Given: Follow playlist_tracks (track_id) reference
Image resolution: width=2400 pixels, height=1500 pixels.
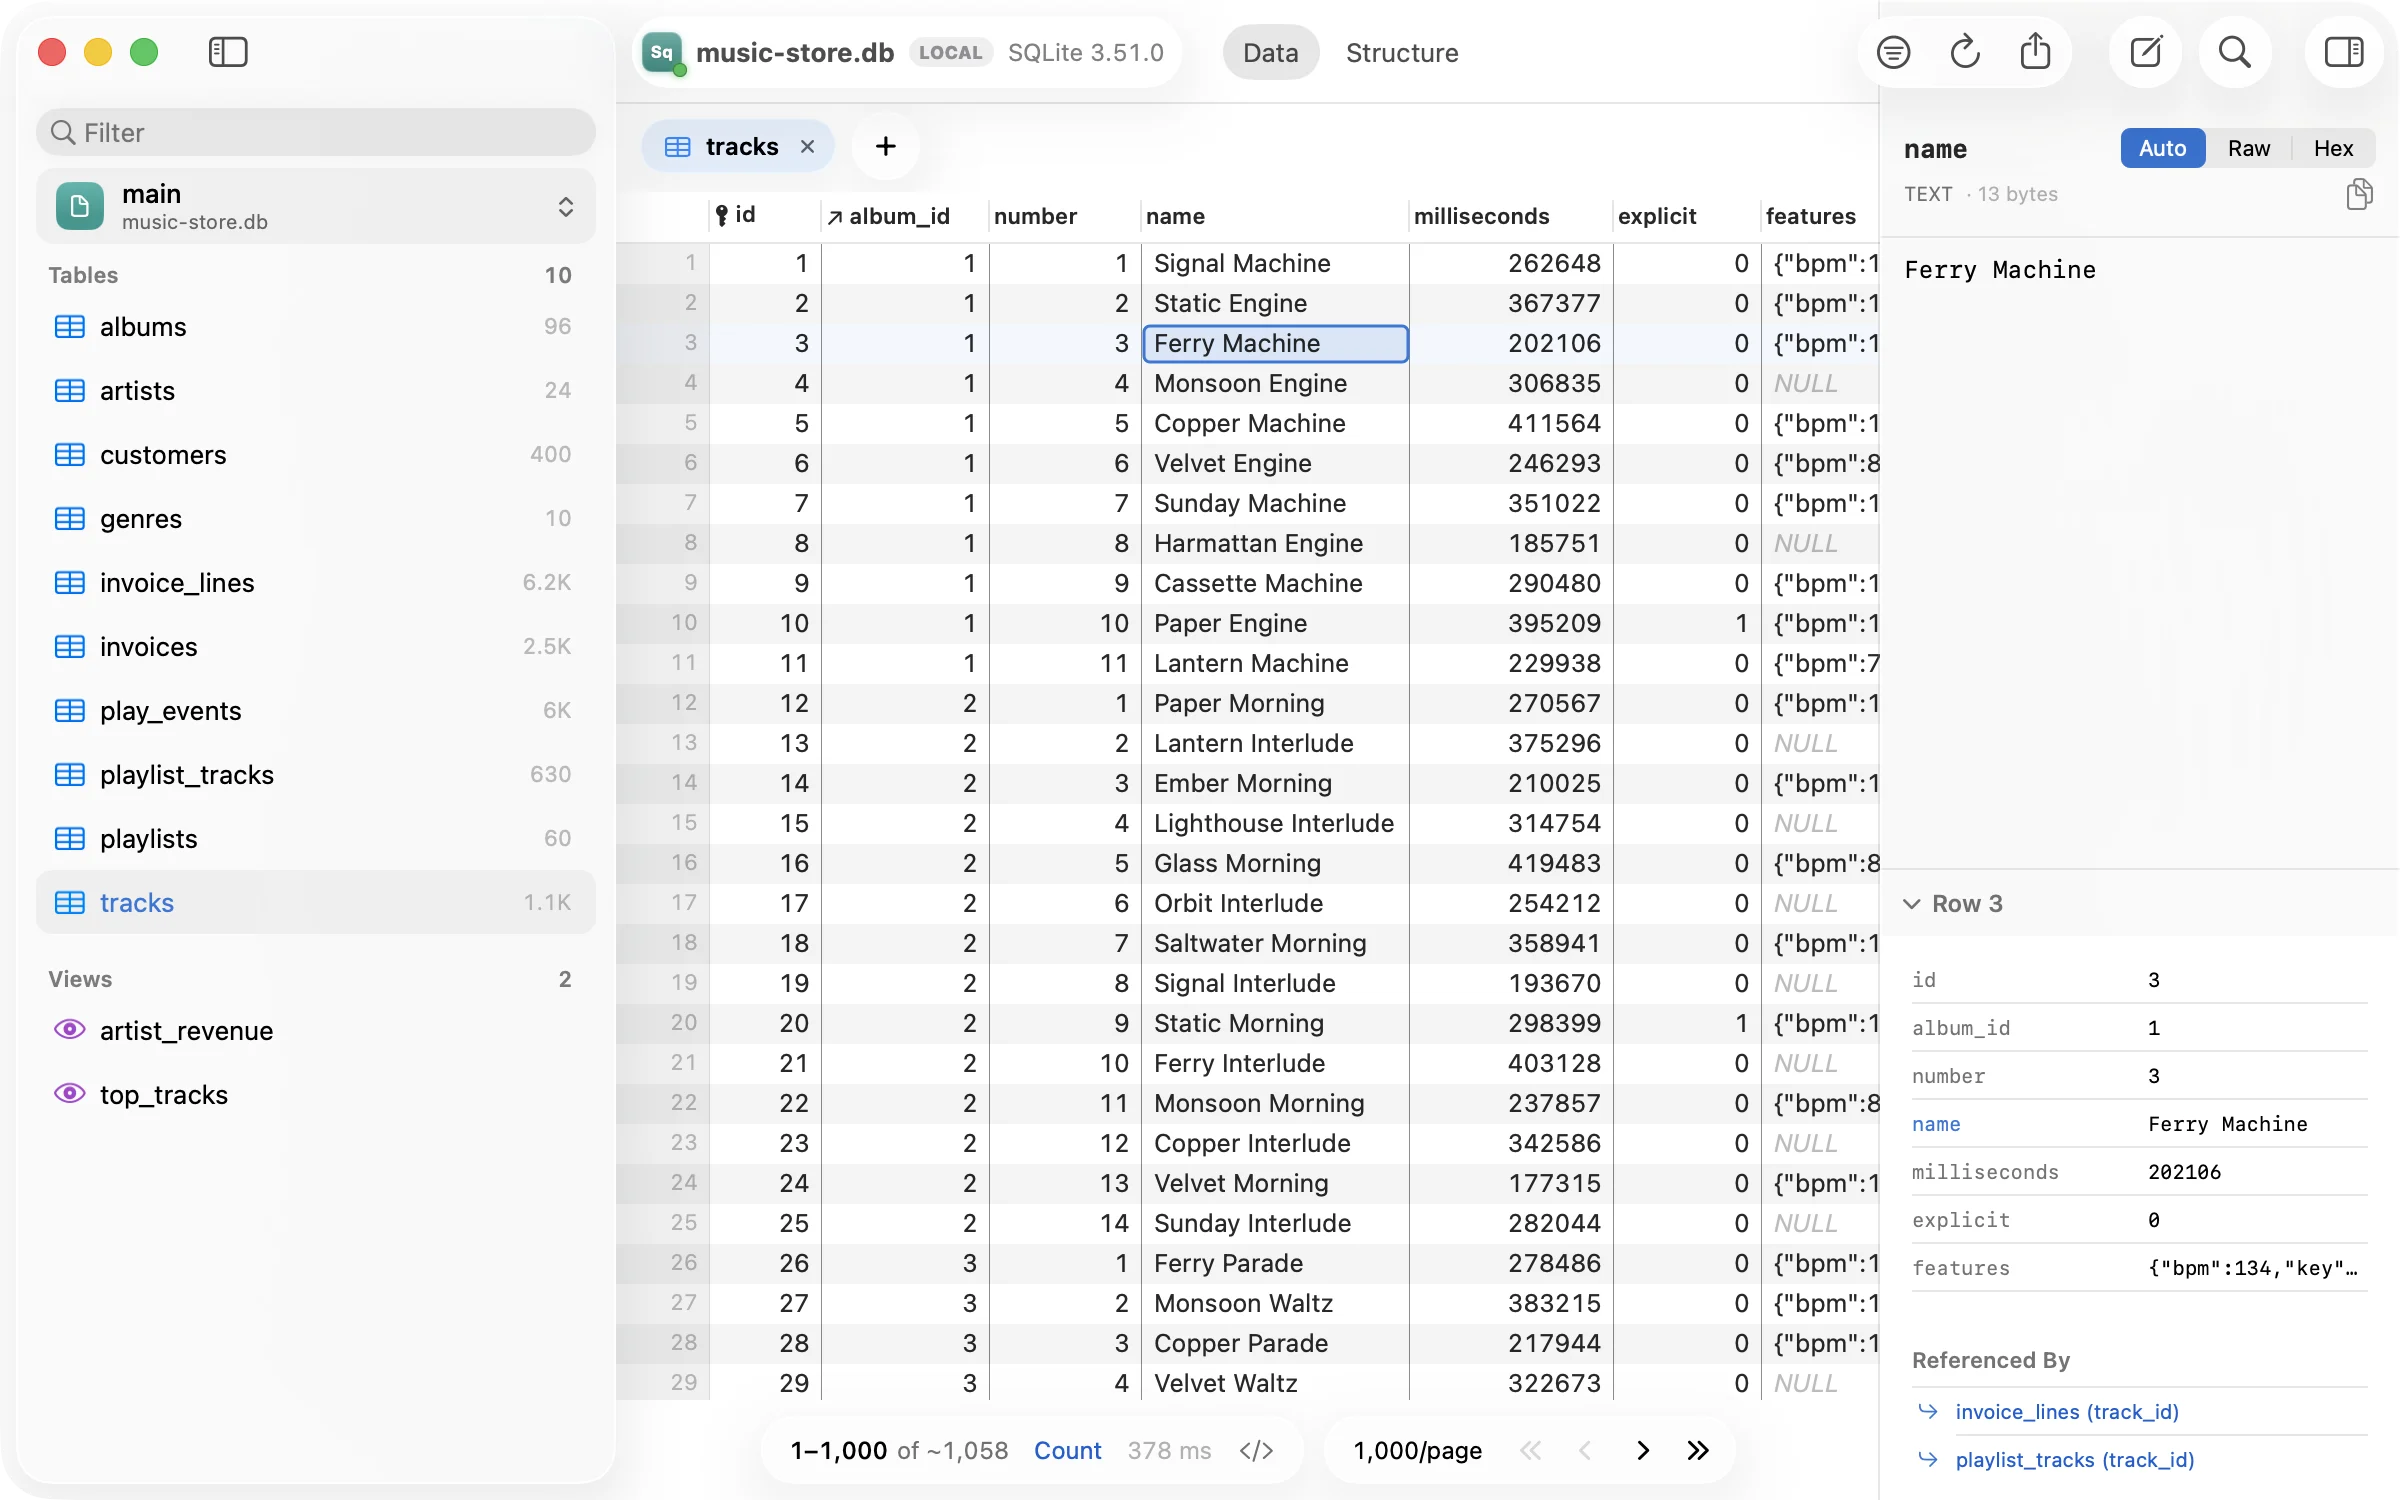Looking at the screenshot, I should [x=2074, y=1459].
